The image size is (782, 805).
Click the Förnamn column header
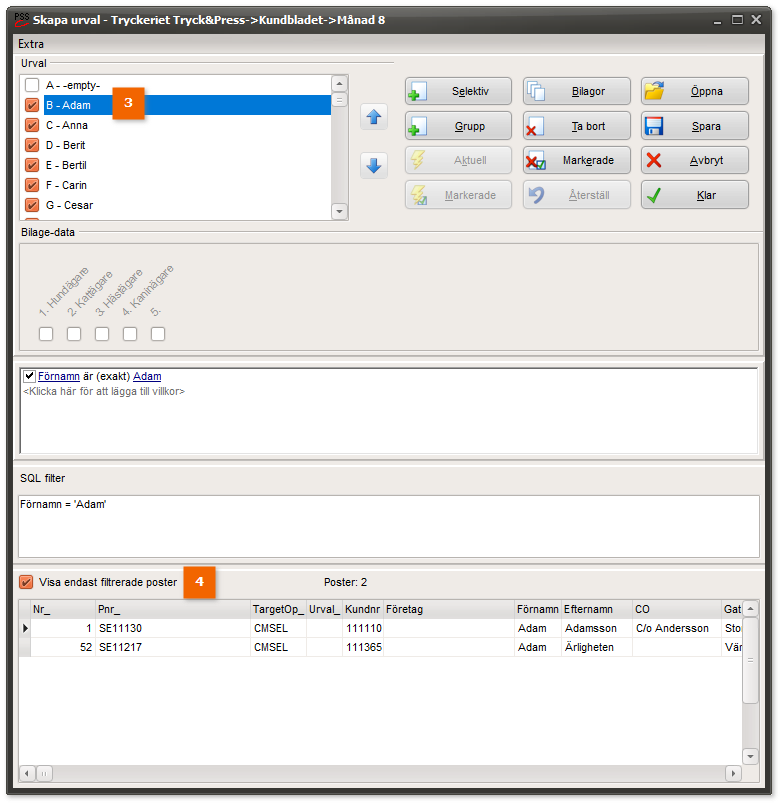coord(538,609)
